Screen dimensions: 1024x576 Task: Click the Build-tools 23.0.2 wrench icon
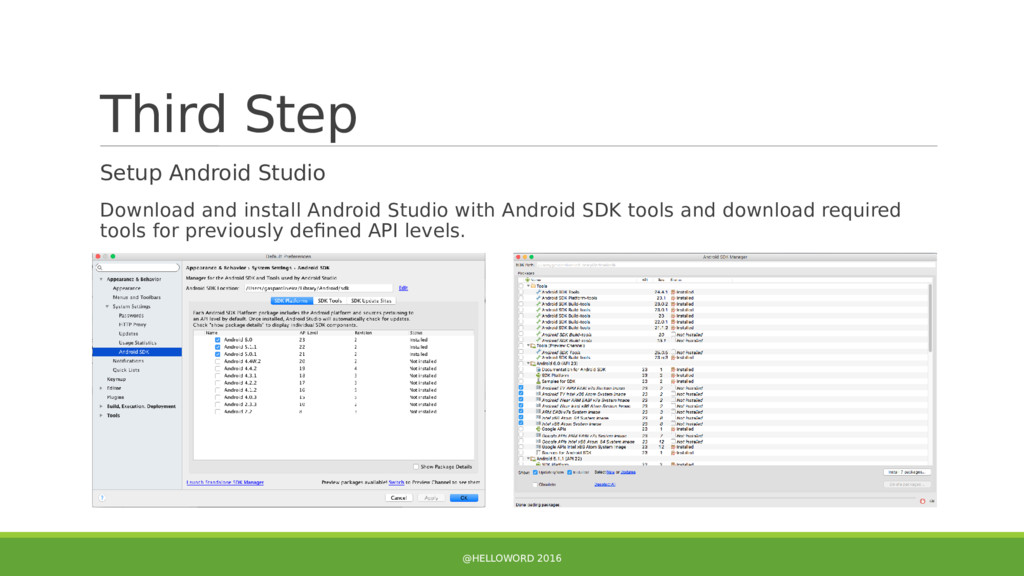click(x=539, y=304)
